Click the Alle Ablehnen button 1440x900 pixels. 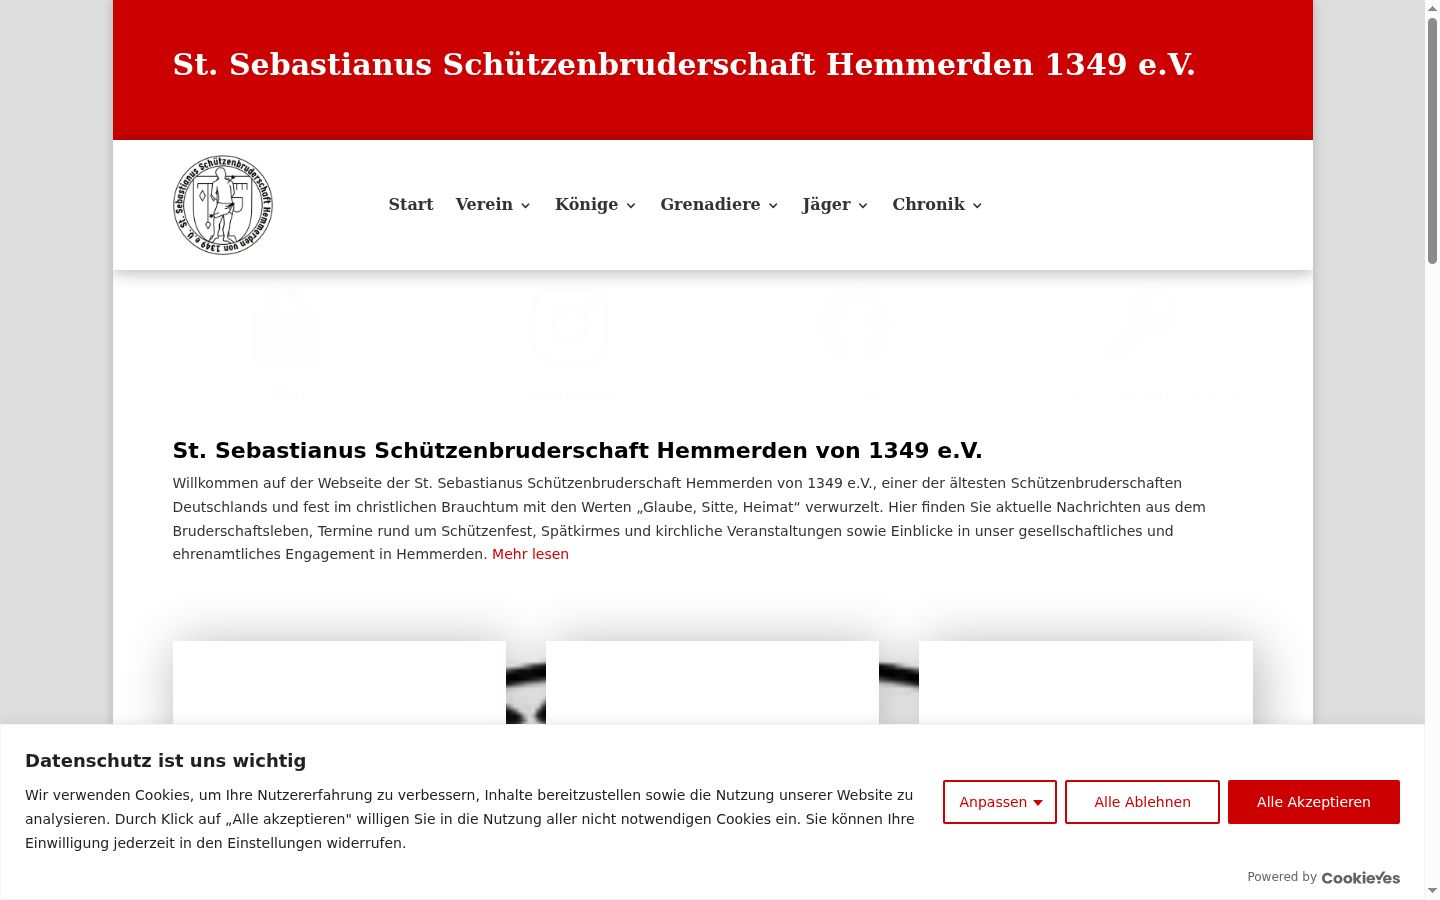coord(1142,802)
